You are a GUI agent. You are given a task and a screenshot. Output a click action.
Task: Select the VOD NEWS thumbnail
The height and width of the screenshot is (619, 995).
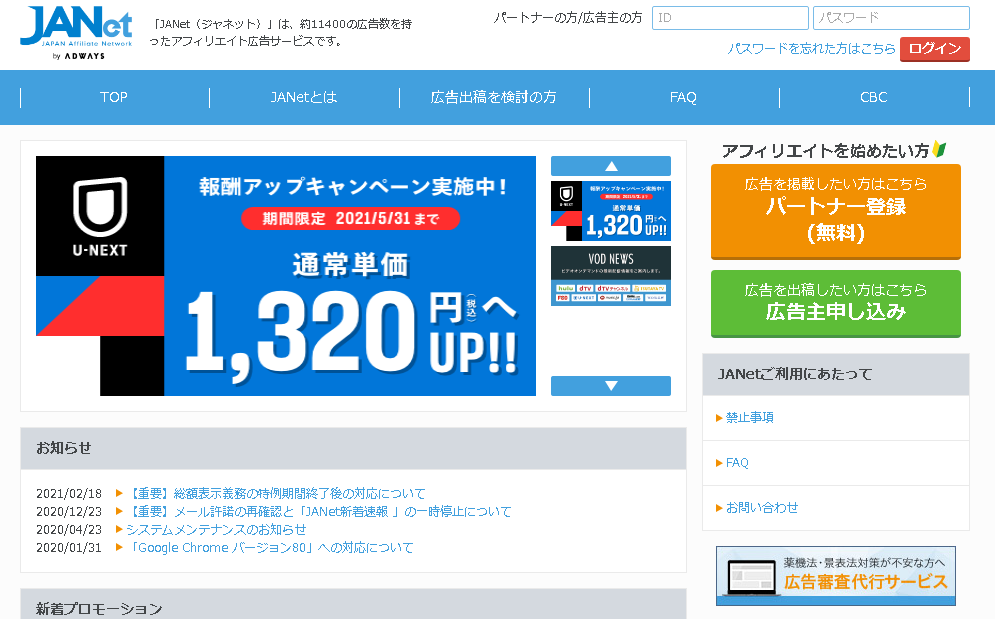tap(610, 276)
